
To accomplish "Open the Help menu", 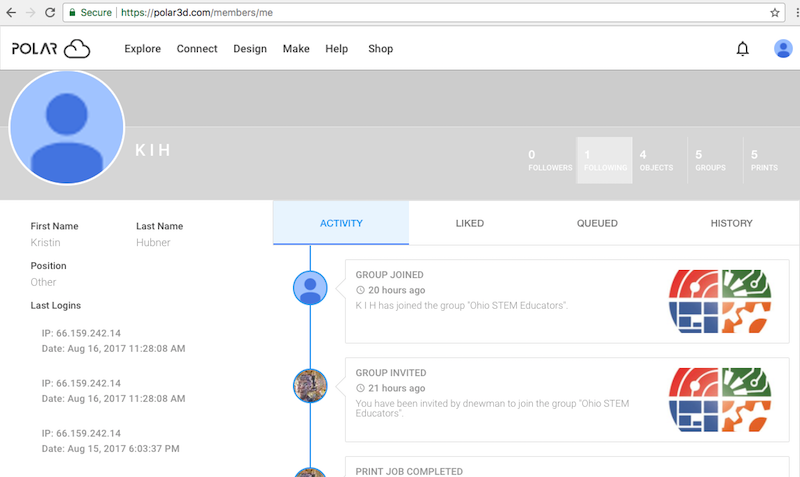I will [337, 48].
